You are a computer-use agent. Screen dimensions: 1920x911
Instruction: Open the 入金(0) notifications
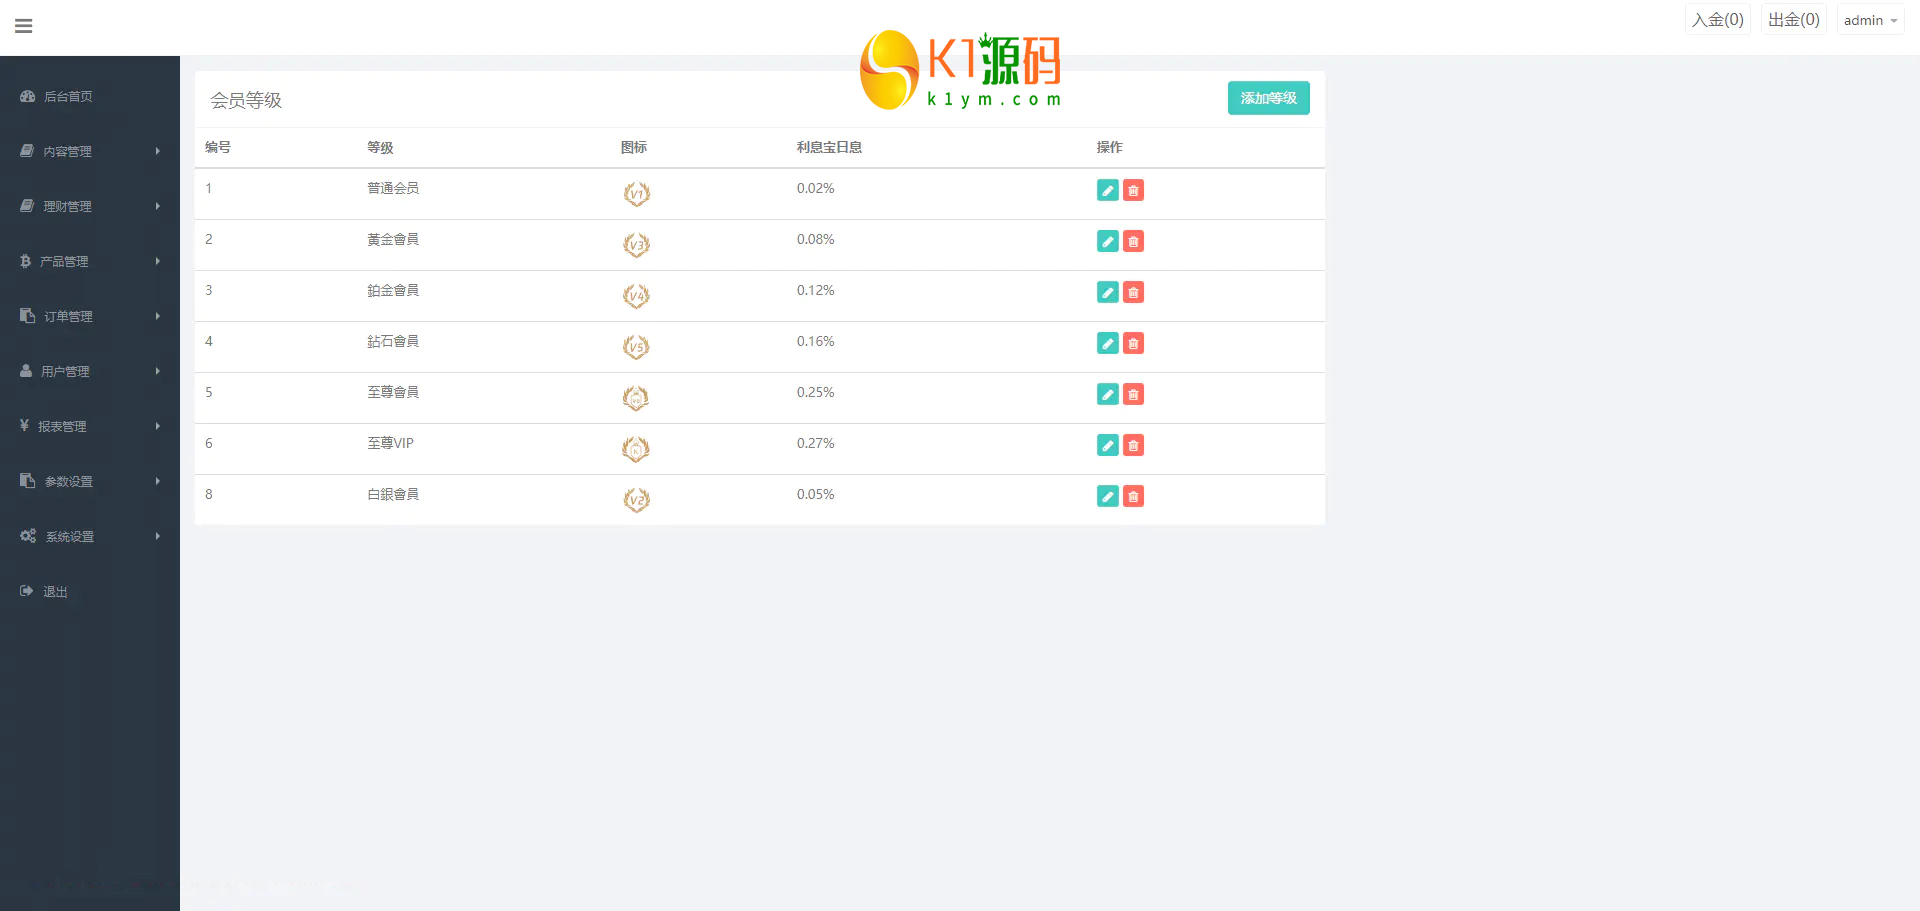click(x=1717, y=20)
